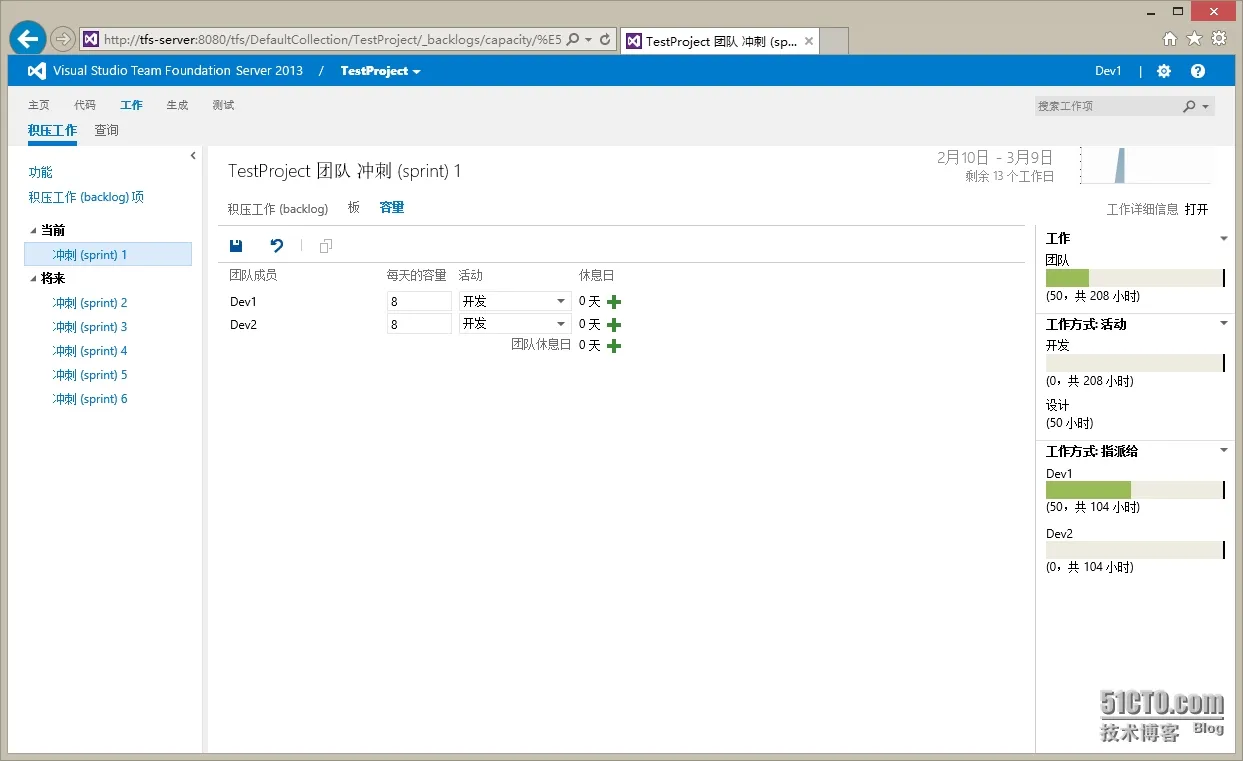Open TFS administration gear icon
The height and width of the screenshot is (761, 1243).
(x=1164, y=71)
